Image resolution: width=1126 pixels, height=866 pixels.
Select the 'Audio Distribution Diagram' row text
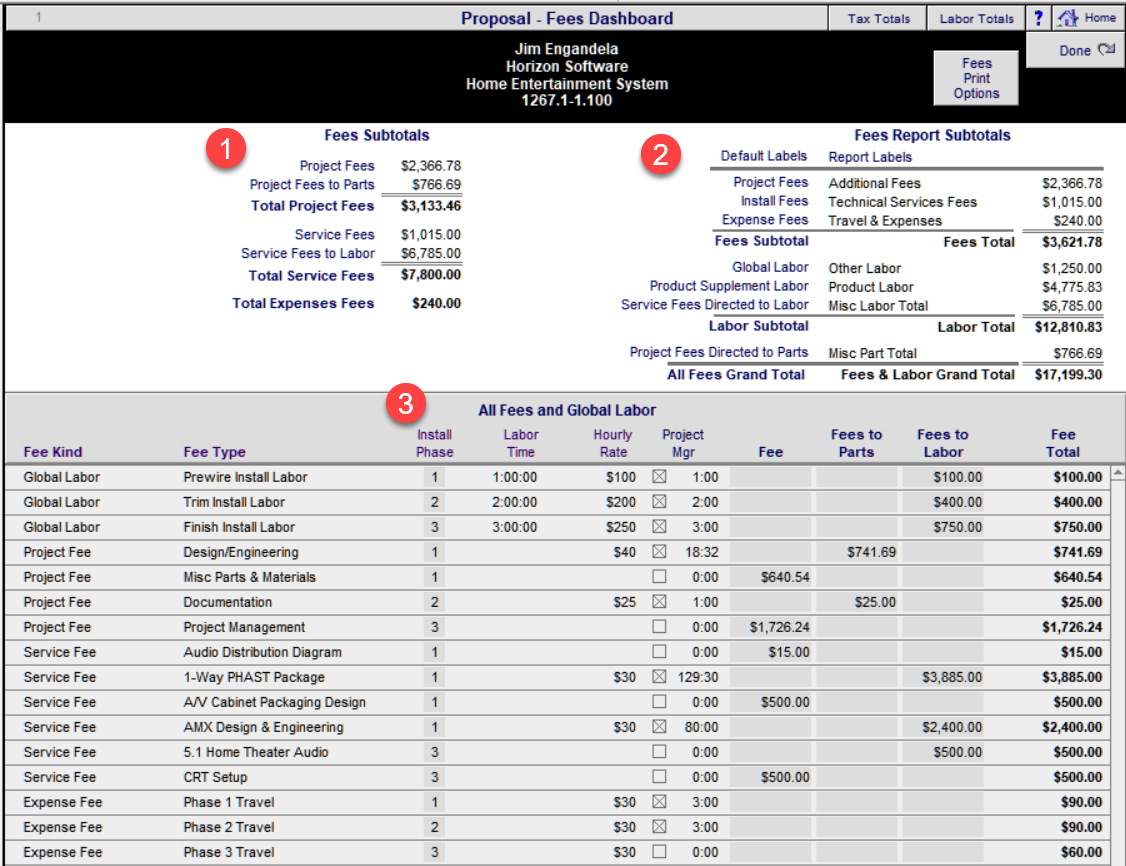pyautogui.click(x=262, y=652)
